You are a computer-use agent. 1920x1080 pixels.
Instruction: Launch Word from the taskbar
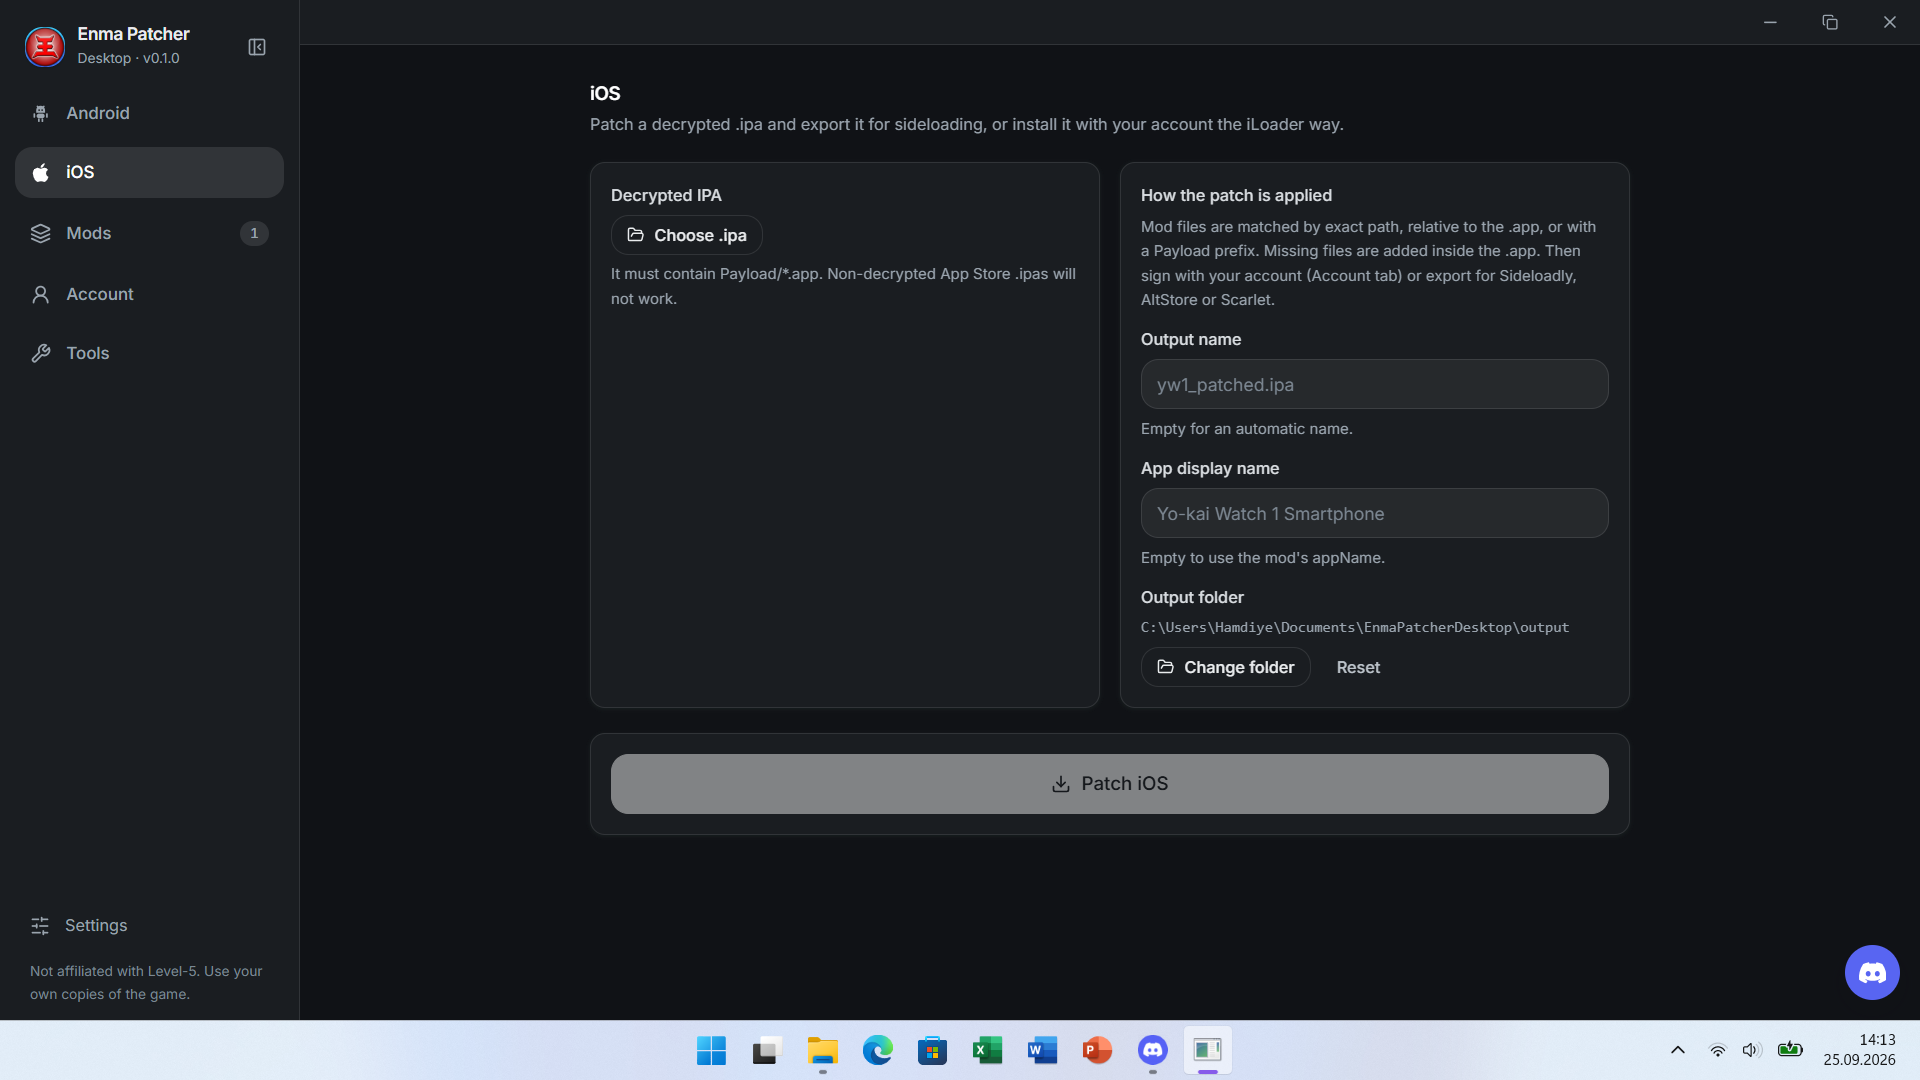[1042, 1050]
